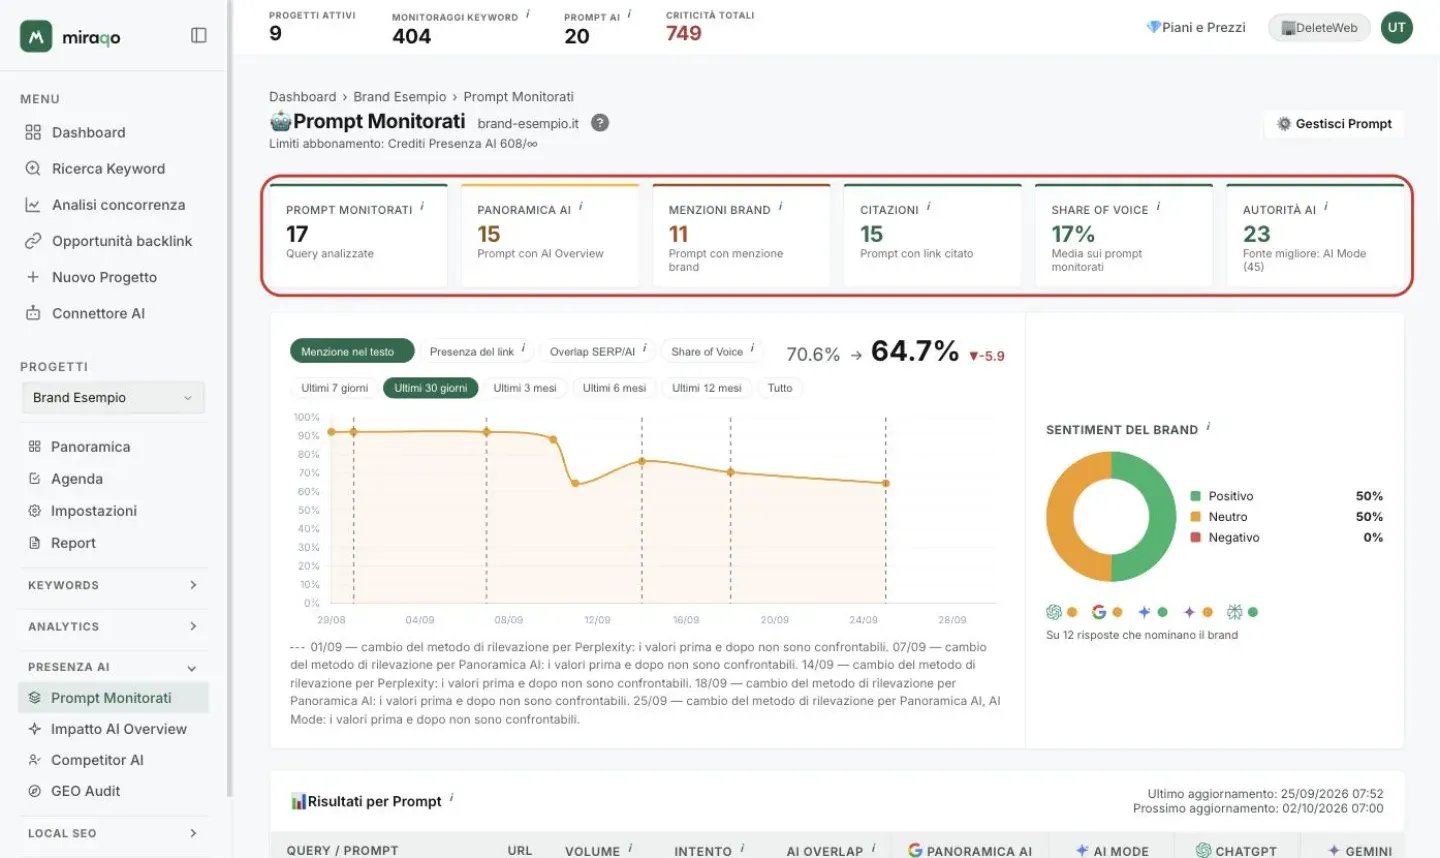Click the Connettore AI robot icon
1440x858 pixels.
tap(33, 313)
